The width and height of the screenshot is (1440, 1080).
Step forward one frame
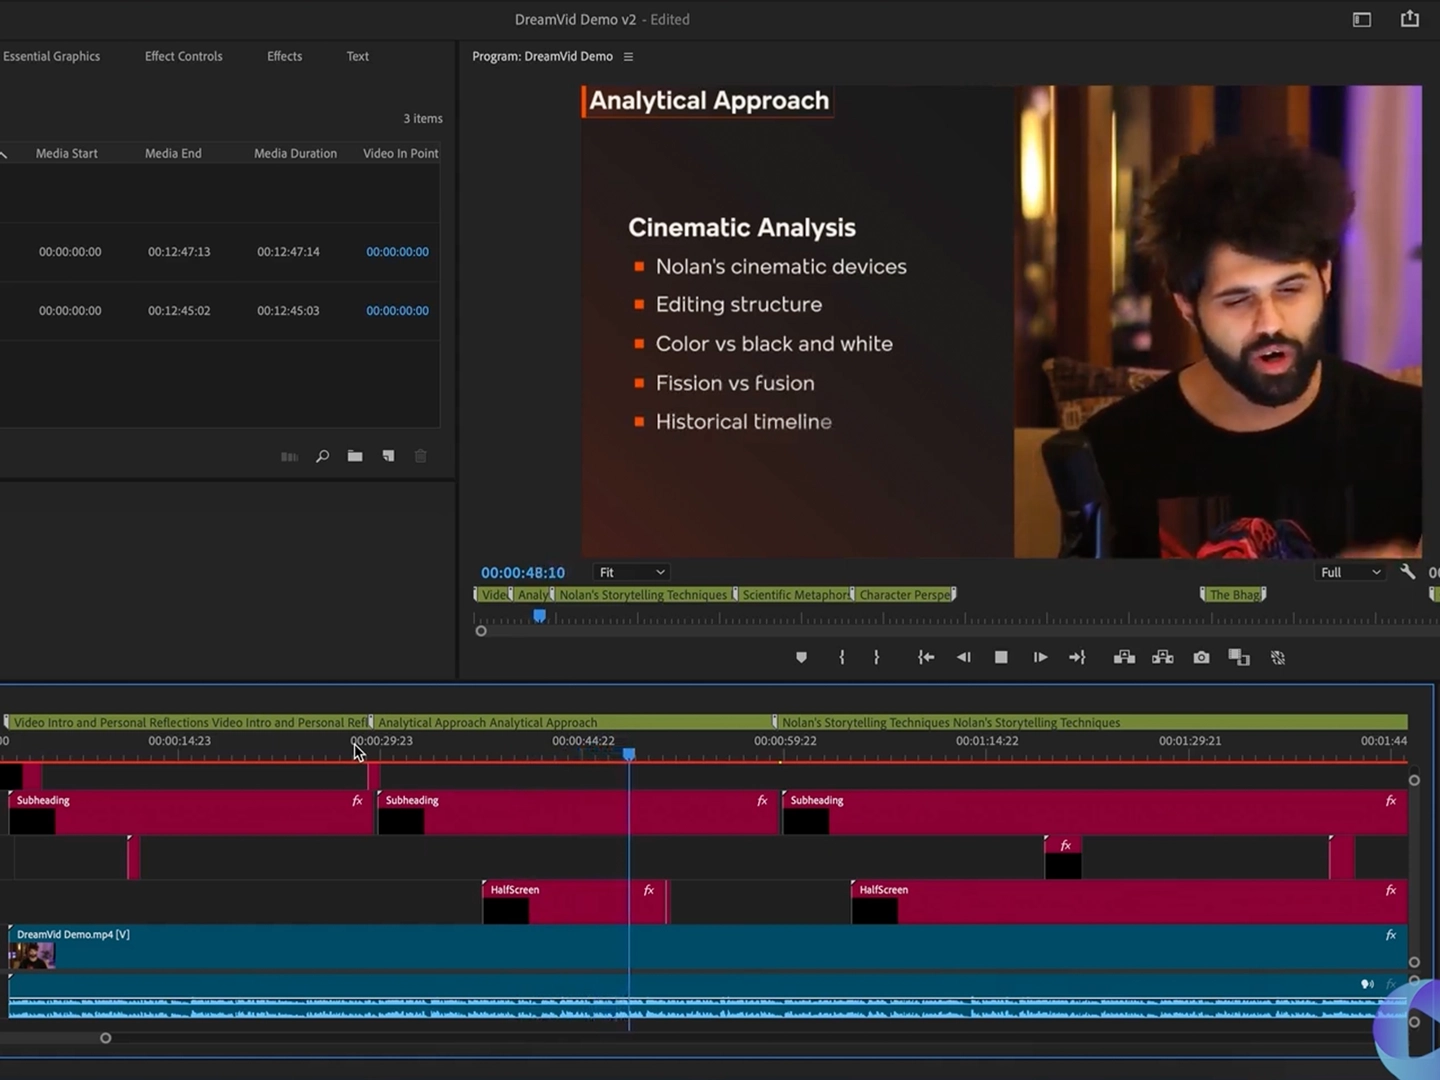[x=1040, y=657]
